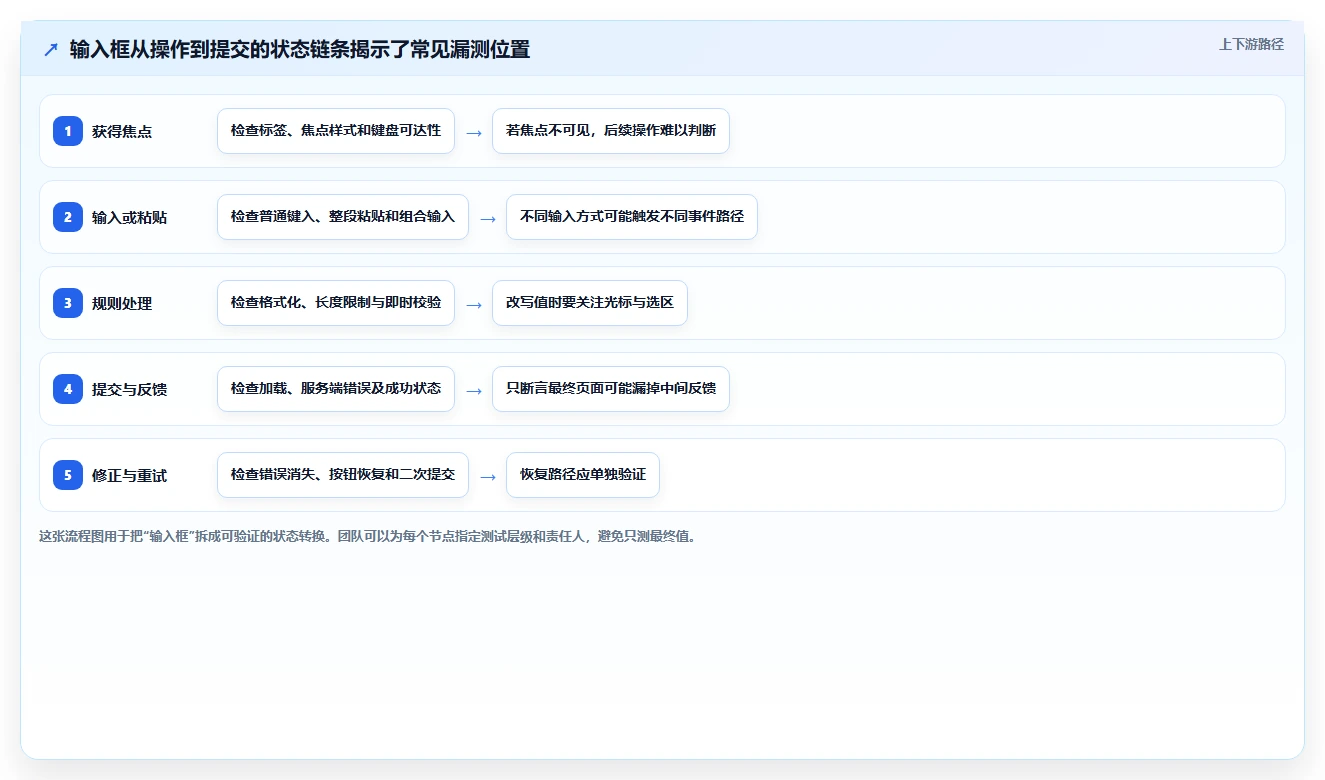Select the '检查加载、服务端错误及成功状态' box
This screenshot has width=1325, height=780.
pos(336,389)
